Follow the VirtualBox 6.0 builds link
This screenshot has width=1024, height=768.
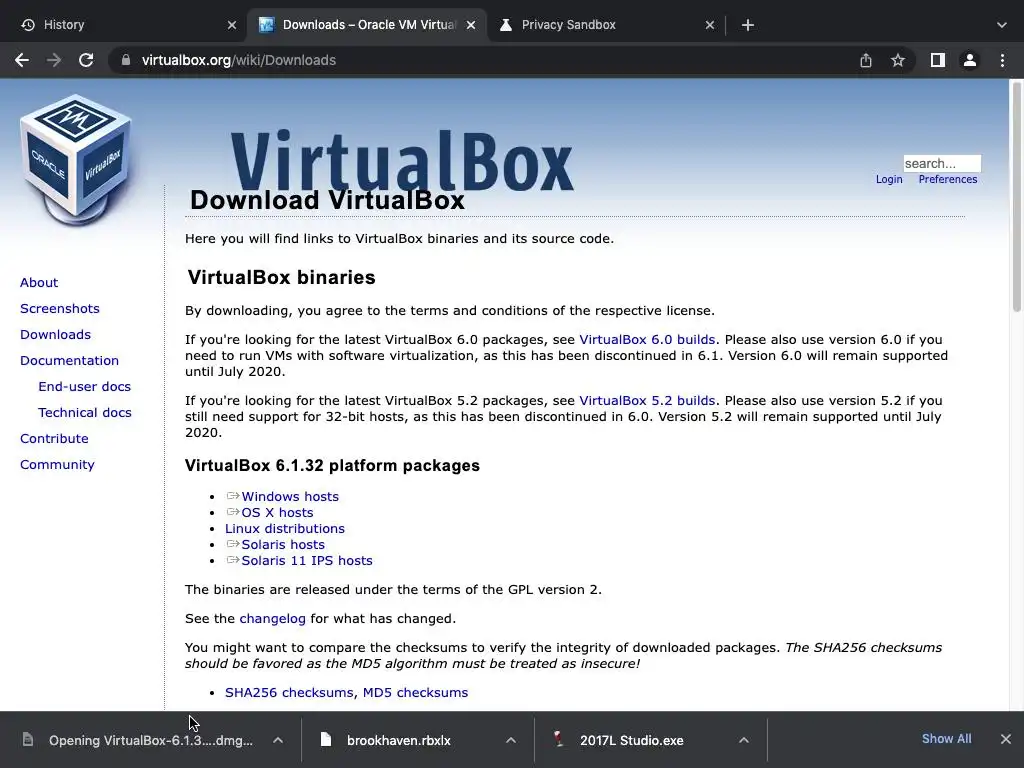(x=647, y=340)
